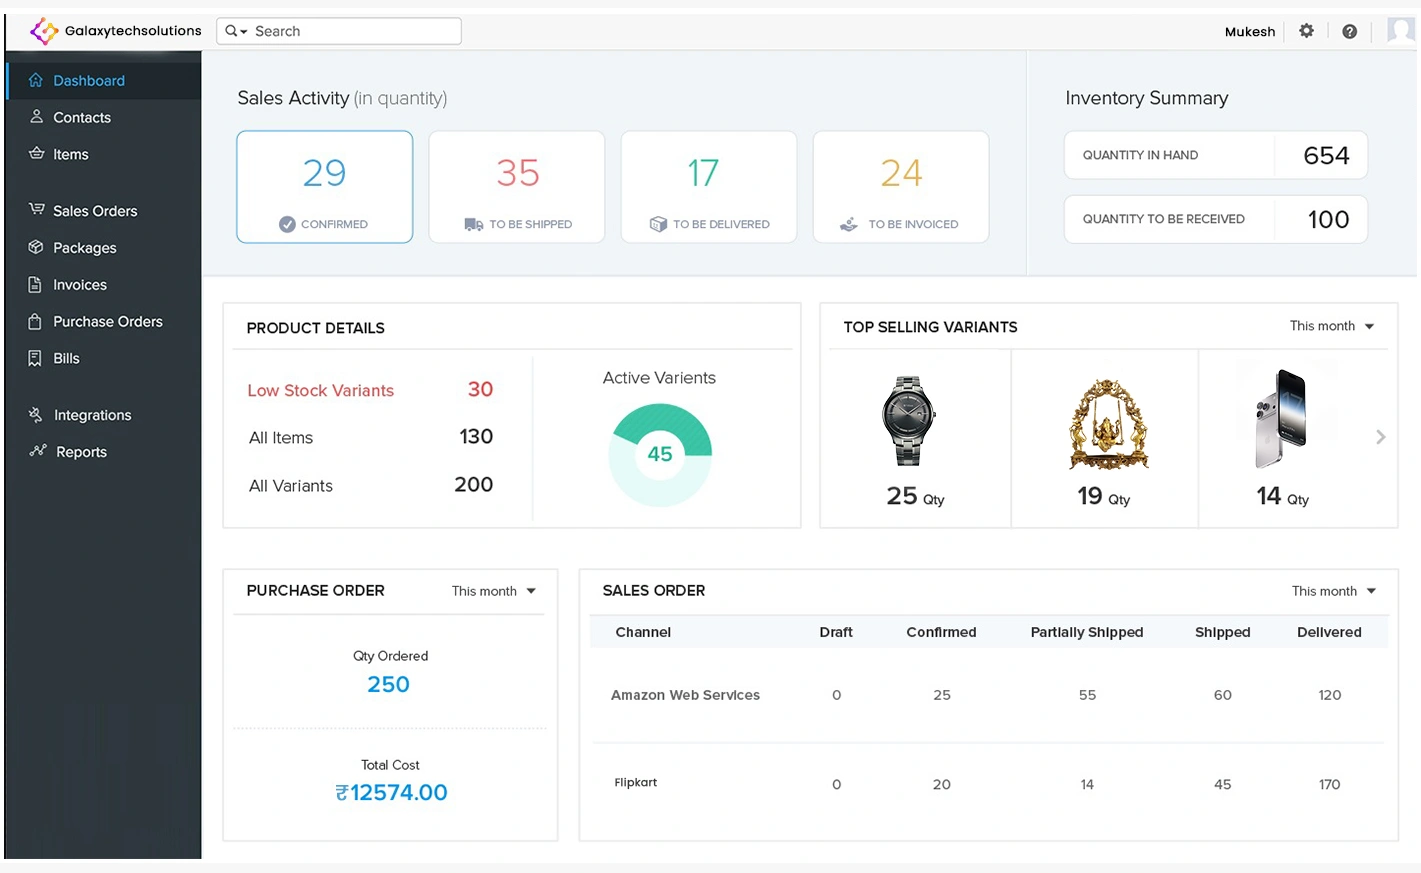Go to Purchase Orders in sidebar
The image size is (1421, 873).
point(107,322)
